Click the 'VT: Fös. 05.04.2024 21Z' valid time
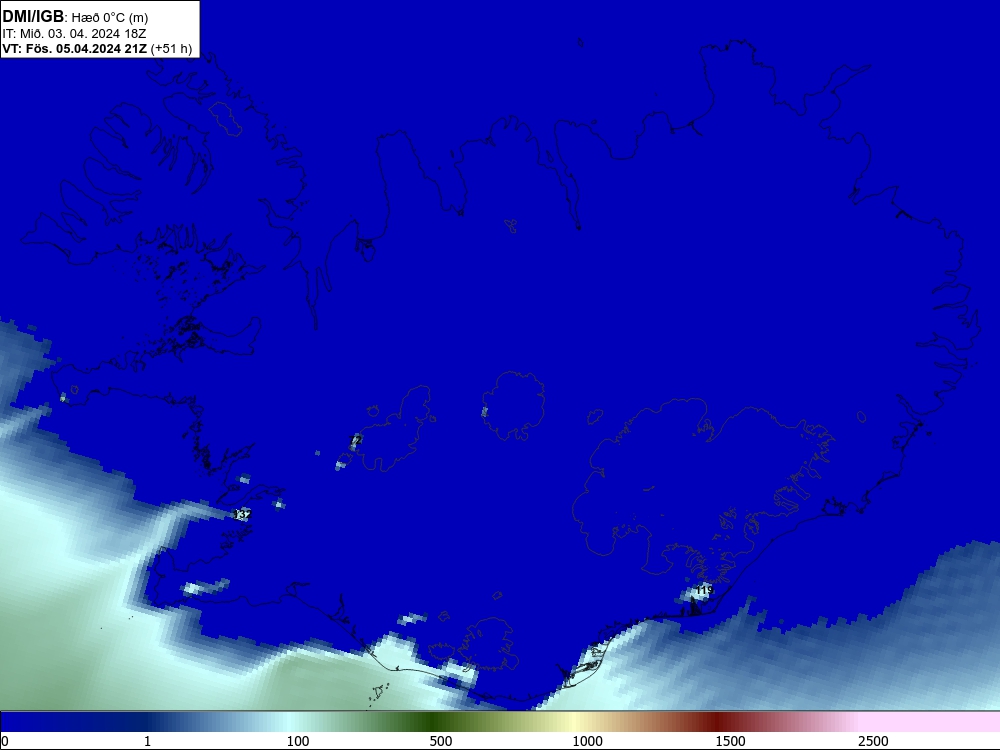The width and height of the screenshot is (1000, 750). point(75,49)
